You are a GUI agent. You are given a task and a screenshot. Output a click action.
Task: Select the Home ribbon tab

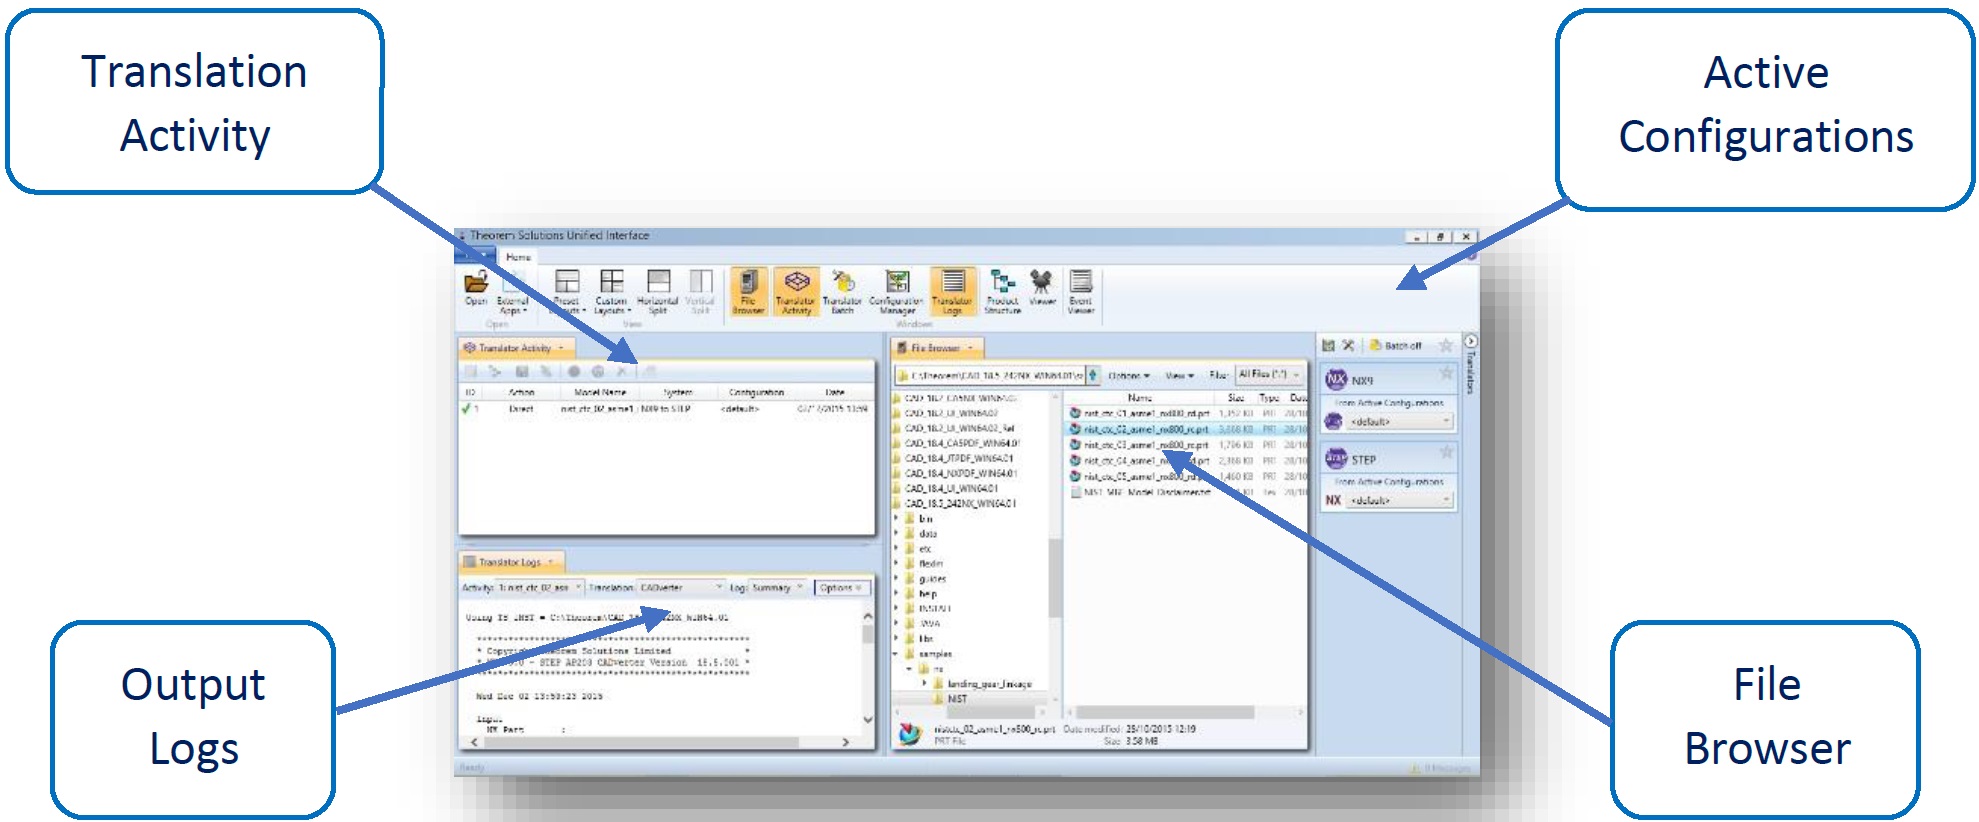coord(518,257)
